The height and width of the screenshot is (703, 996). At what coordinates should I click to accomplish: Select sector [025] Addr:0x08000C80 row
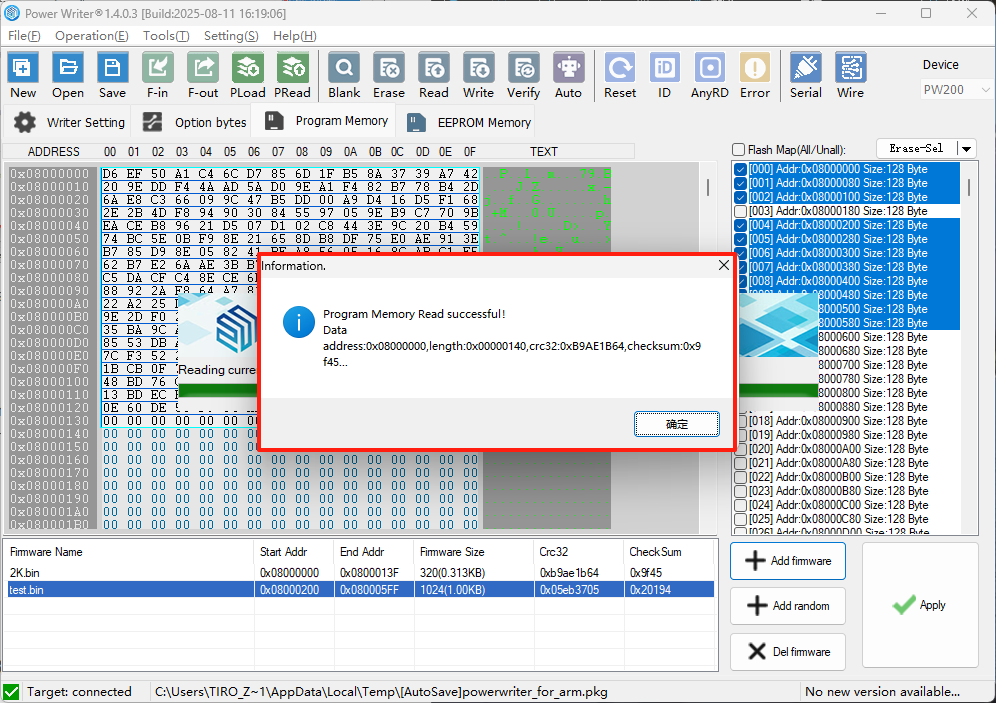point(838,519)
